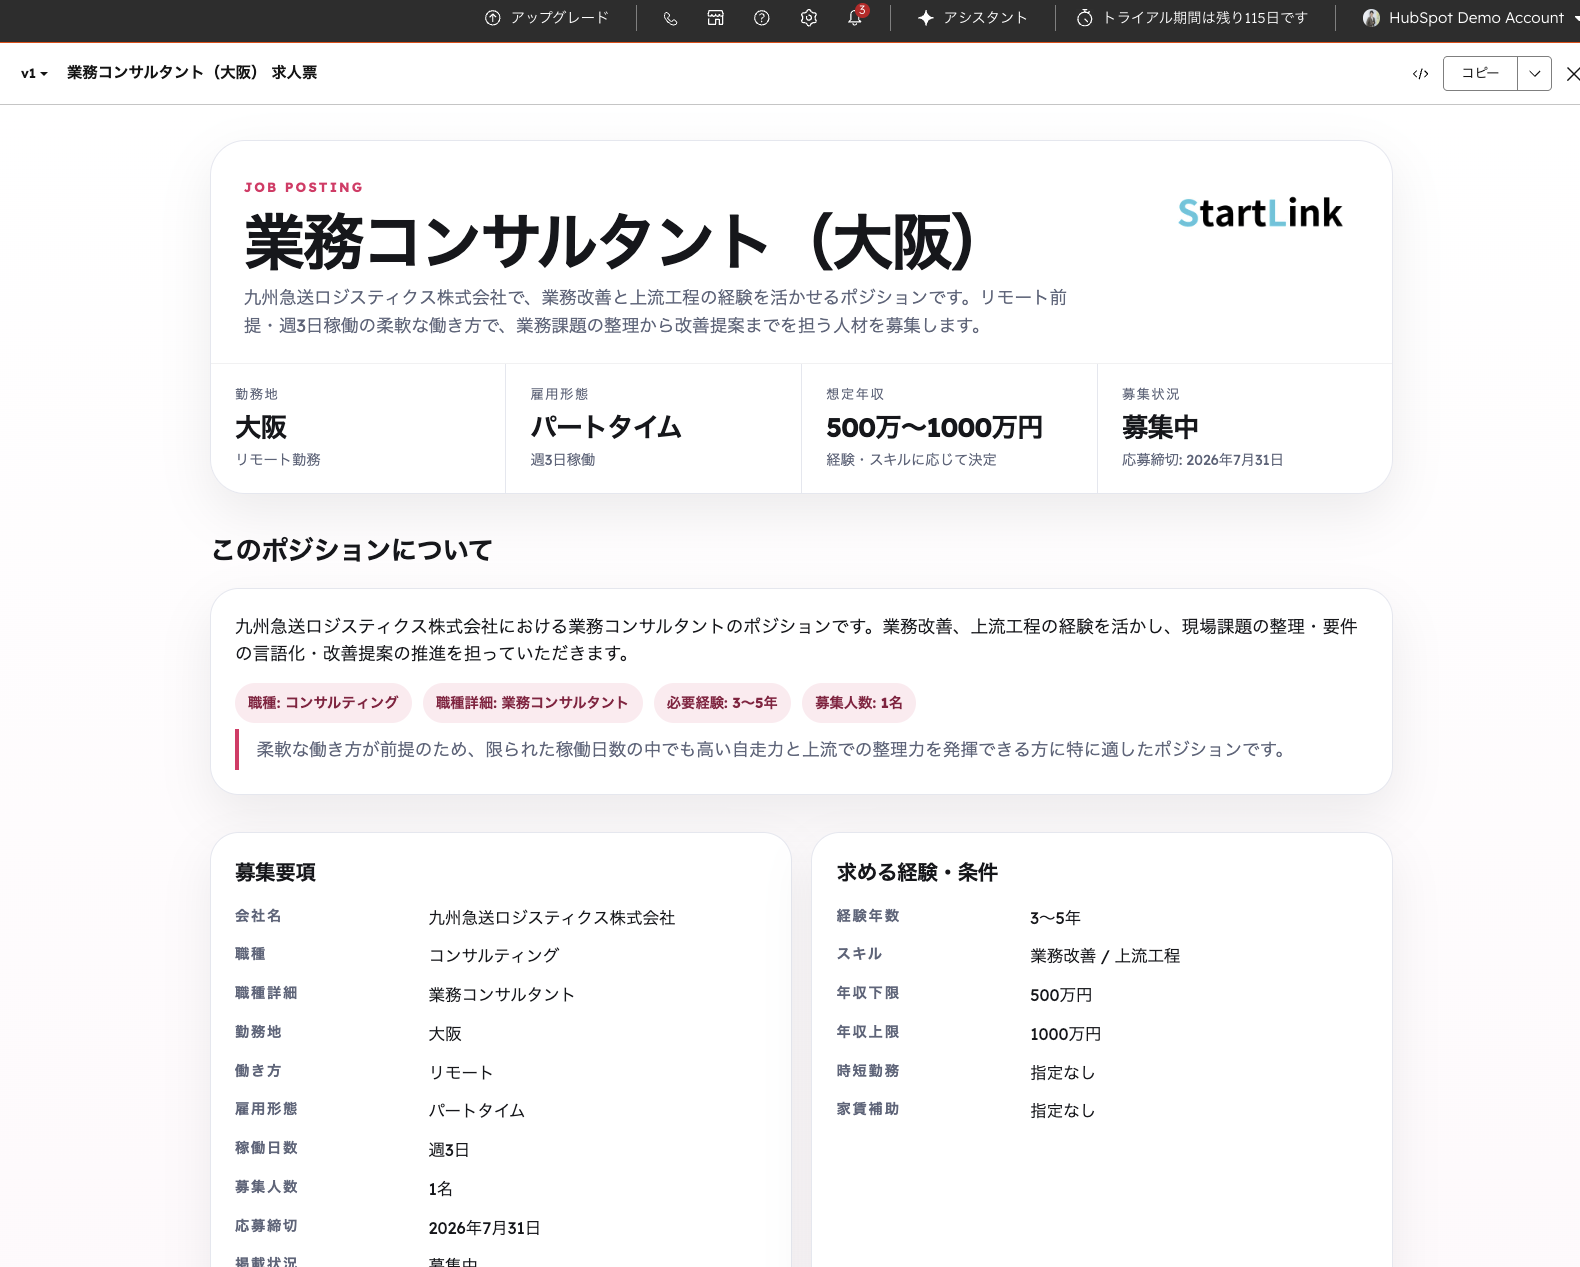1580x1267 pixels.
Task: Open the settings gear icon
Action: (x=809, y=18)
